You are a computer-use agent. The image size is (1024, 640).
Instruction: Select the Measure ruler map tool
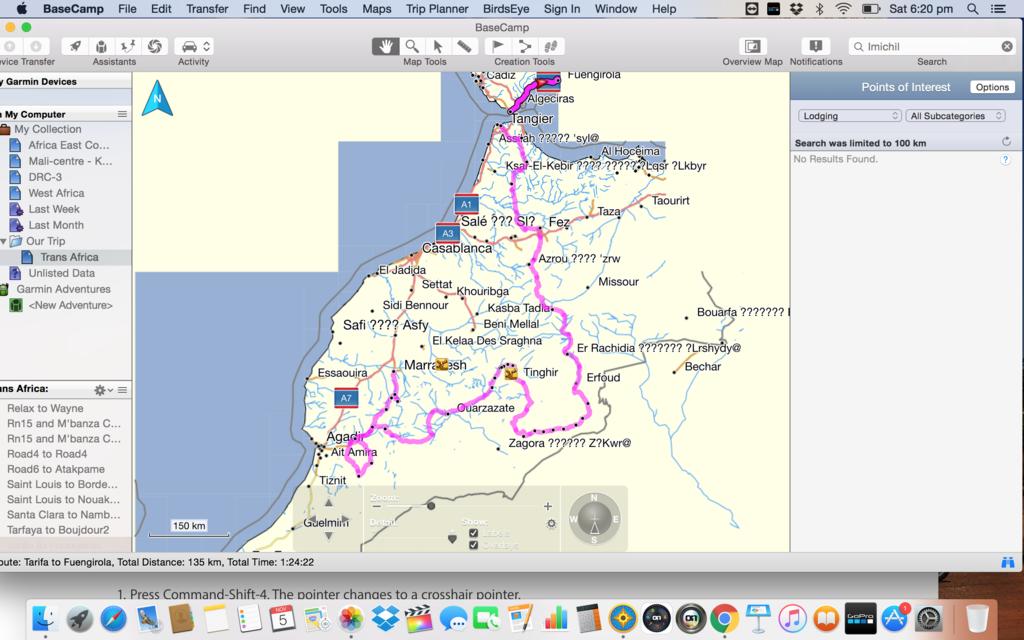[x=464, y=46]
